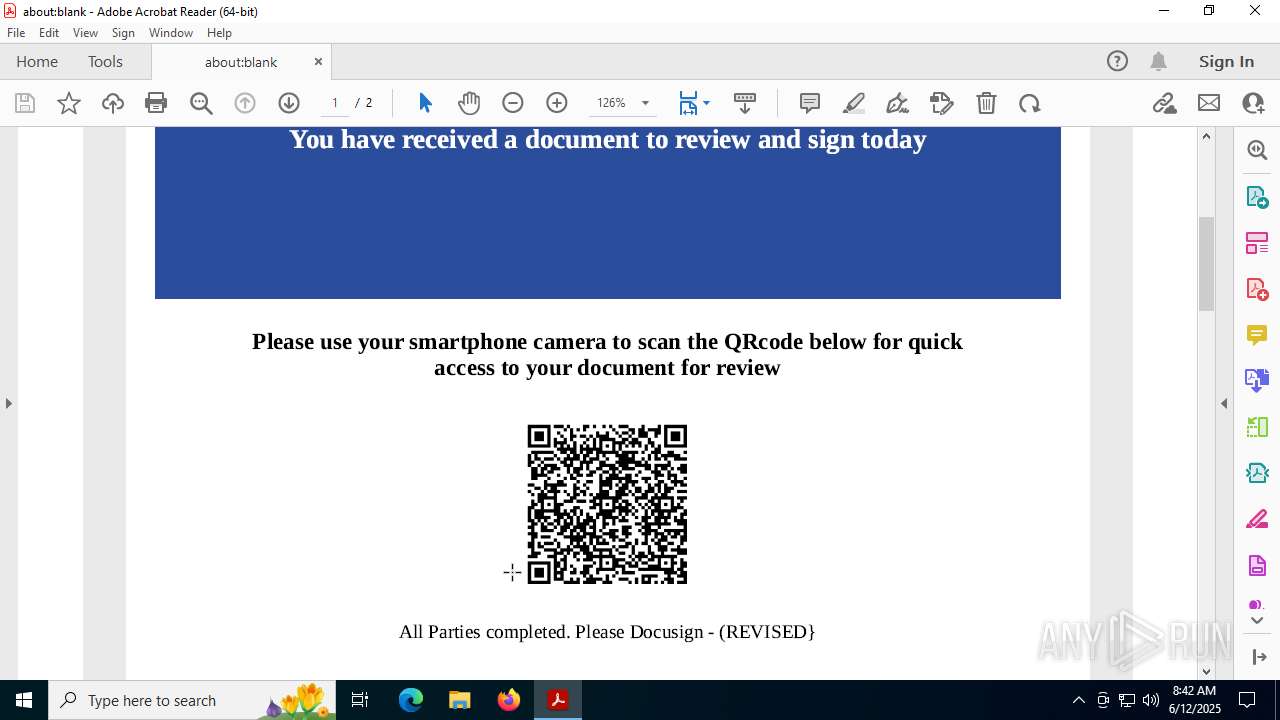Click the Delete trash icon

986,103
